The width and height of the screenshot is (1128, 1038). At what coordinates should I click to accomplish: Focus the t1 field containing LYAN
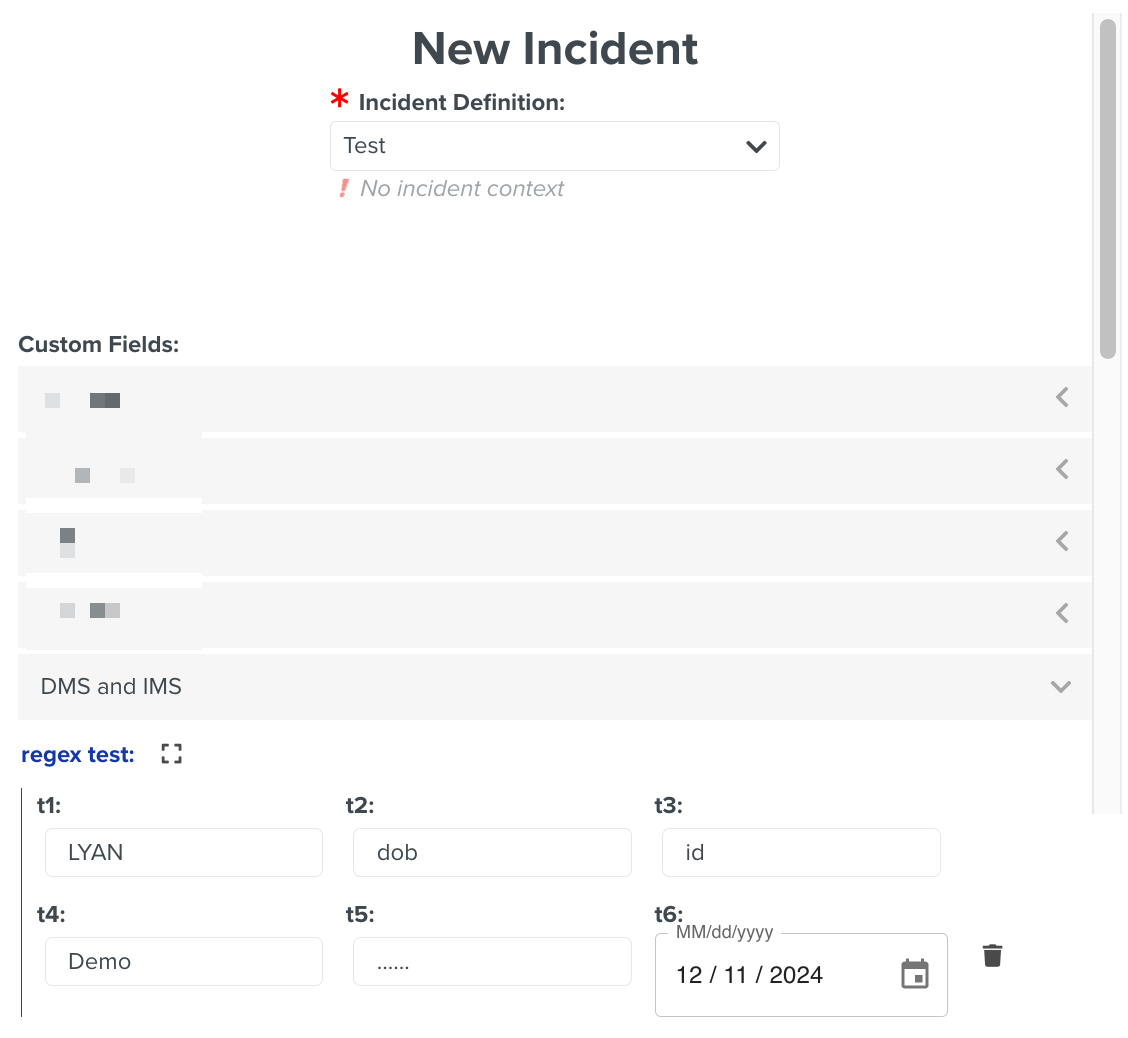point(183,852)
